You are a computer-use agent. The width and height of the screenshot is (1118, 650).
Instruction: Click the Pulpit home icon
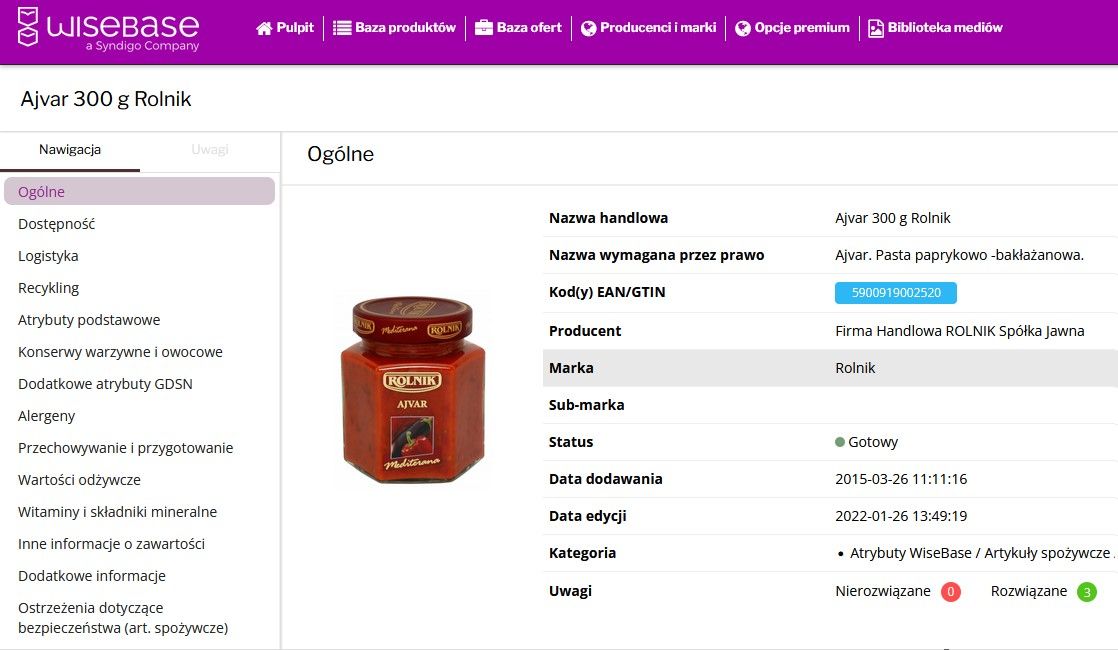264,28
